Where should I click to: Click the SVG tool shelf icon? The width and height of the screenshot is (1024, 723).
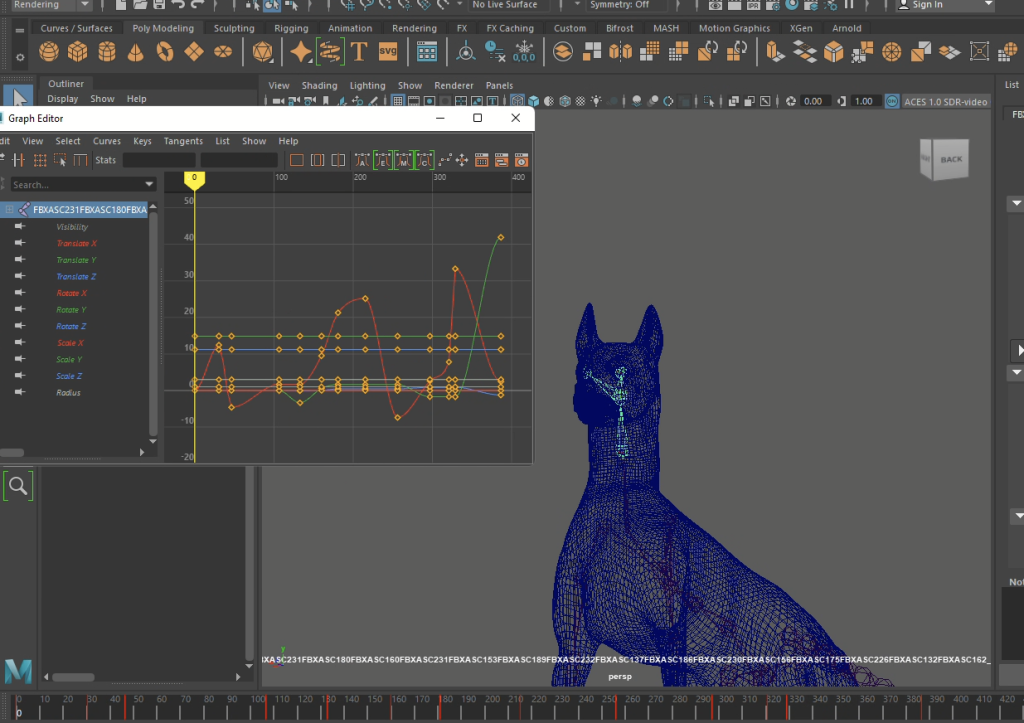pos(388,51)
